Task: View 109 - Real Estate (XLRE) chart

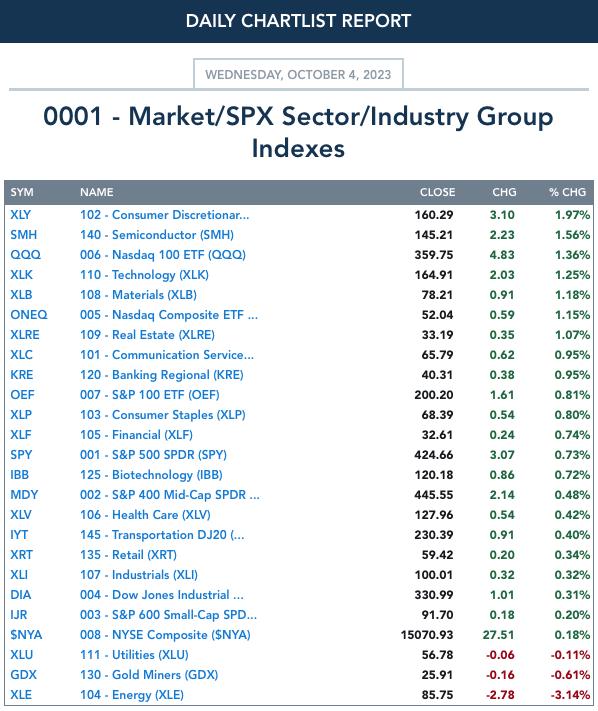Action: 147,335
